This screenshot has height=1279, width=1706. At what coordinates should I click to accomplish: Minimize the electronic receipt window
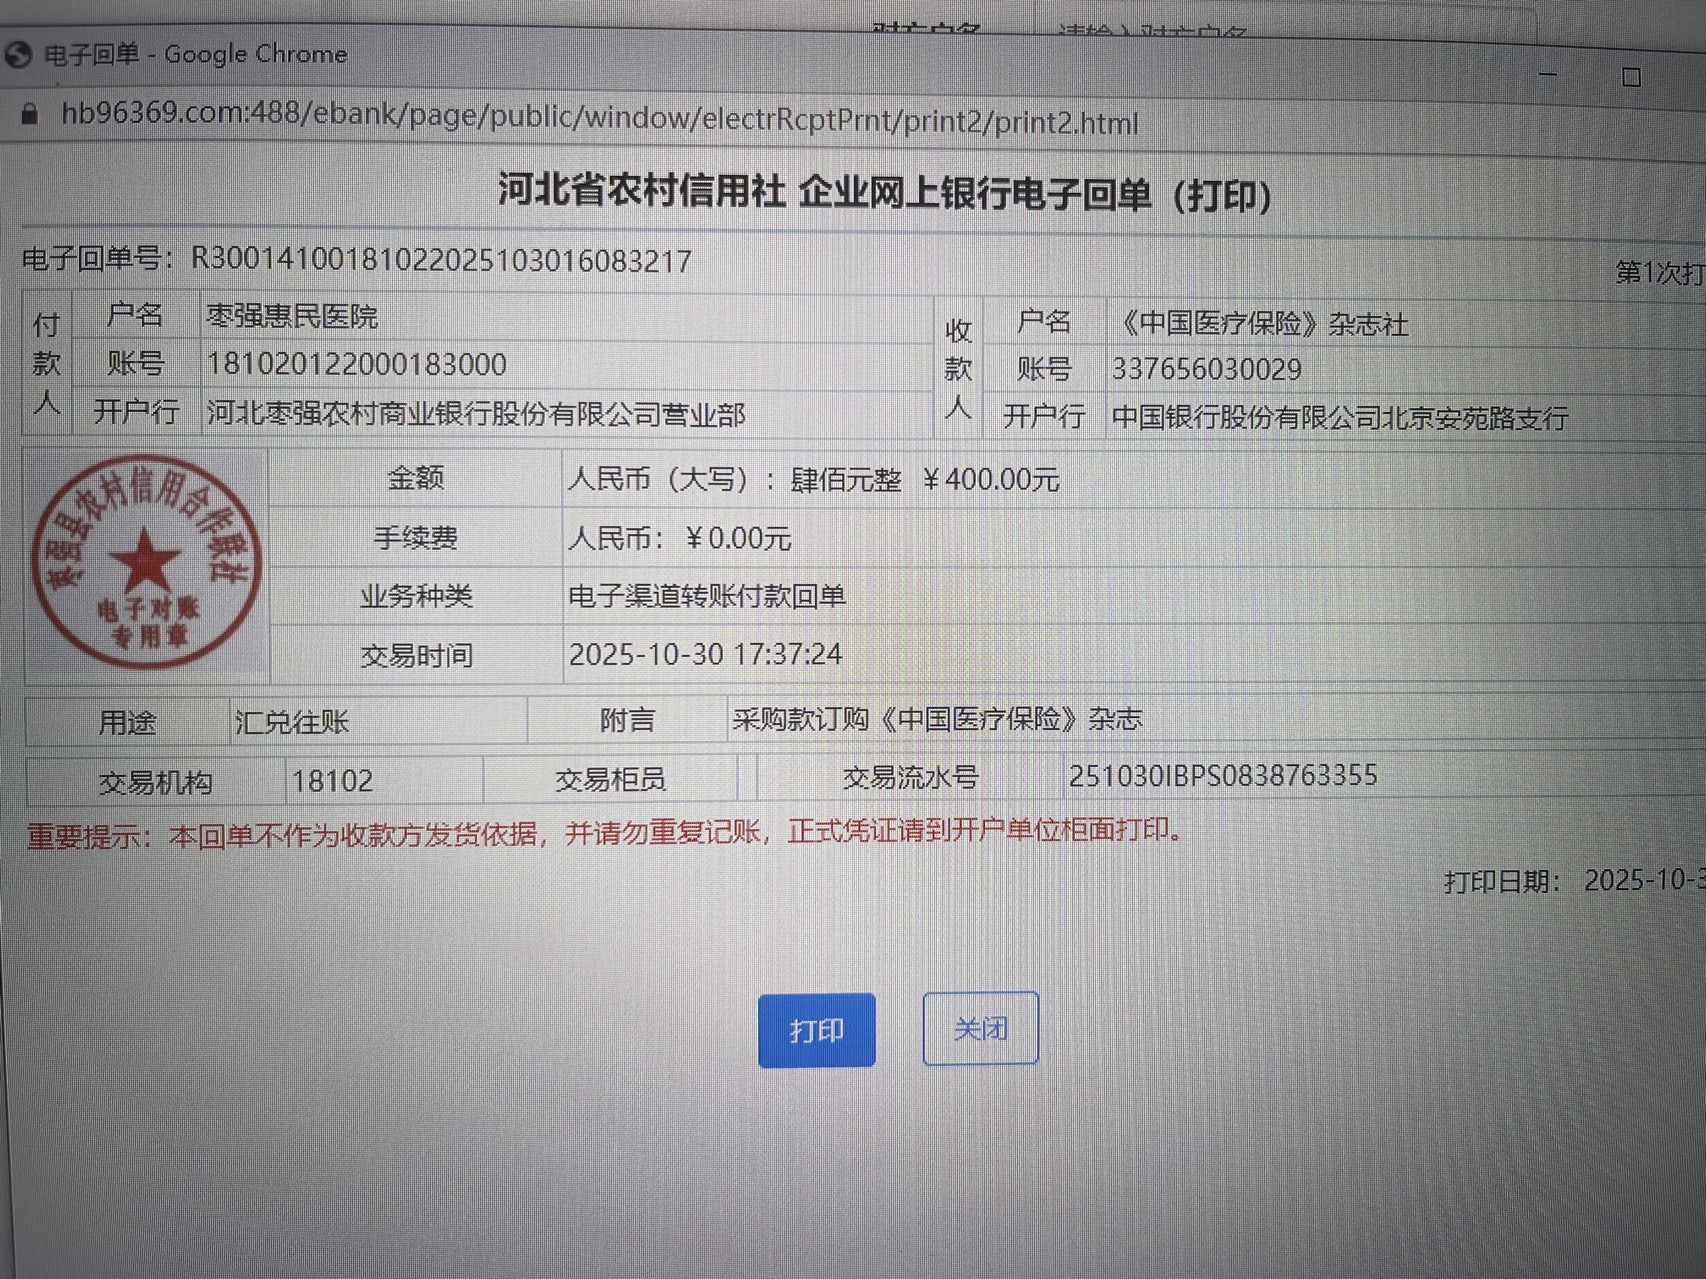(x=1548, y=75)
